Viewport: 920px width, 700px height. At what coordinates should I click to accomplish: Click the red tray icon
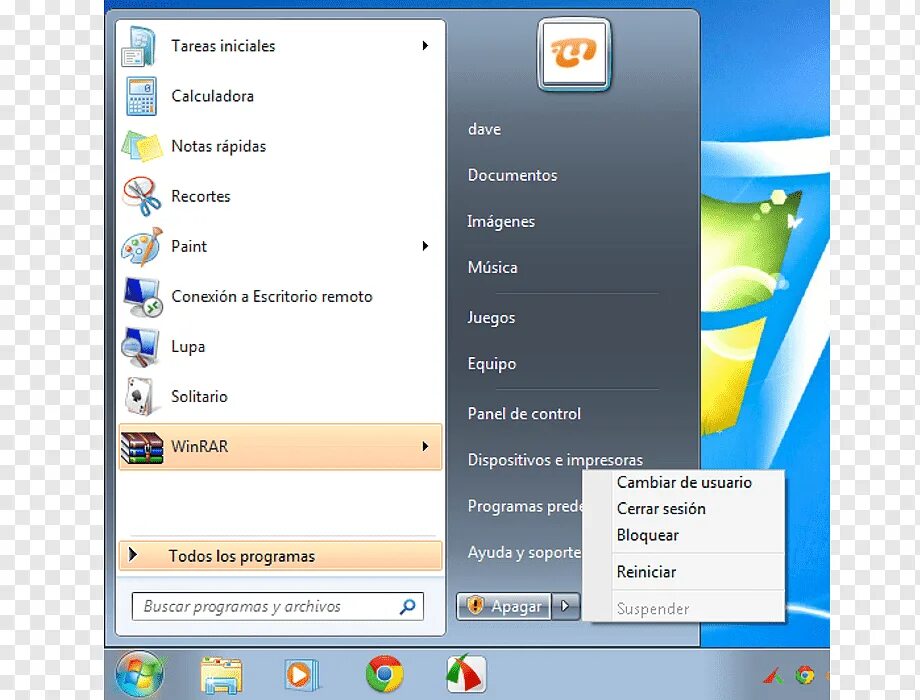coord(773,677)
